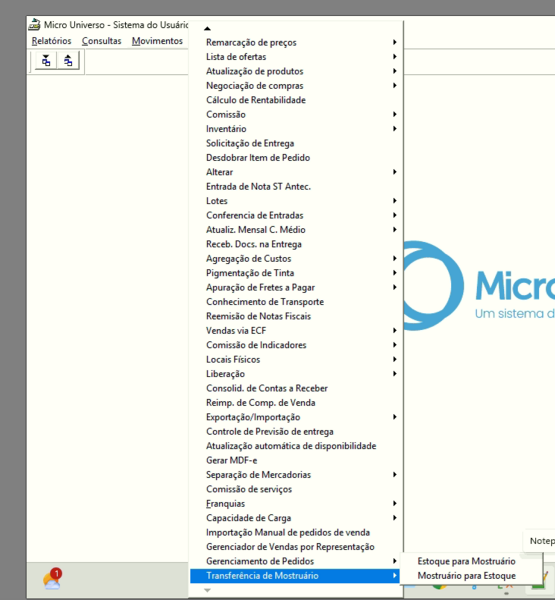
Task: Open the weather notification icon in taskbar
Action: [53, 579]
